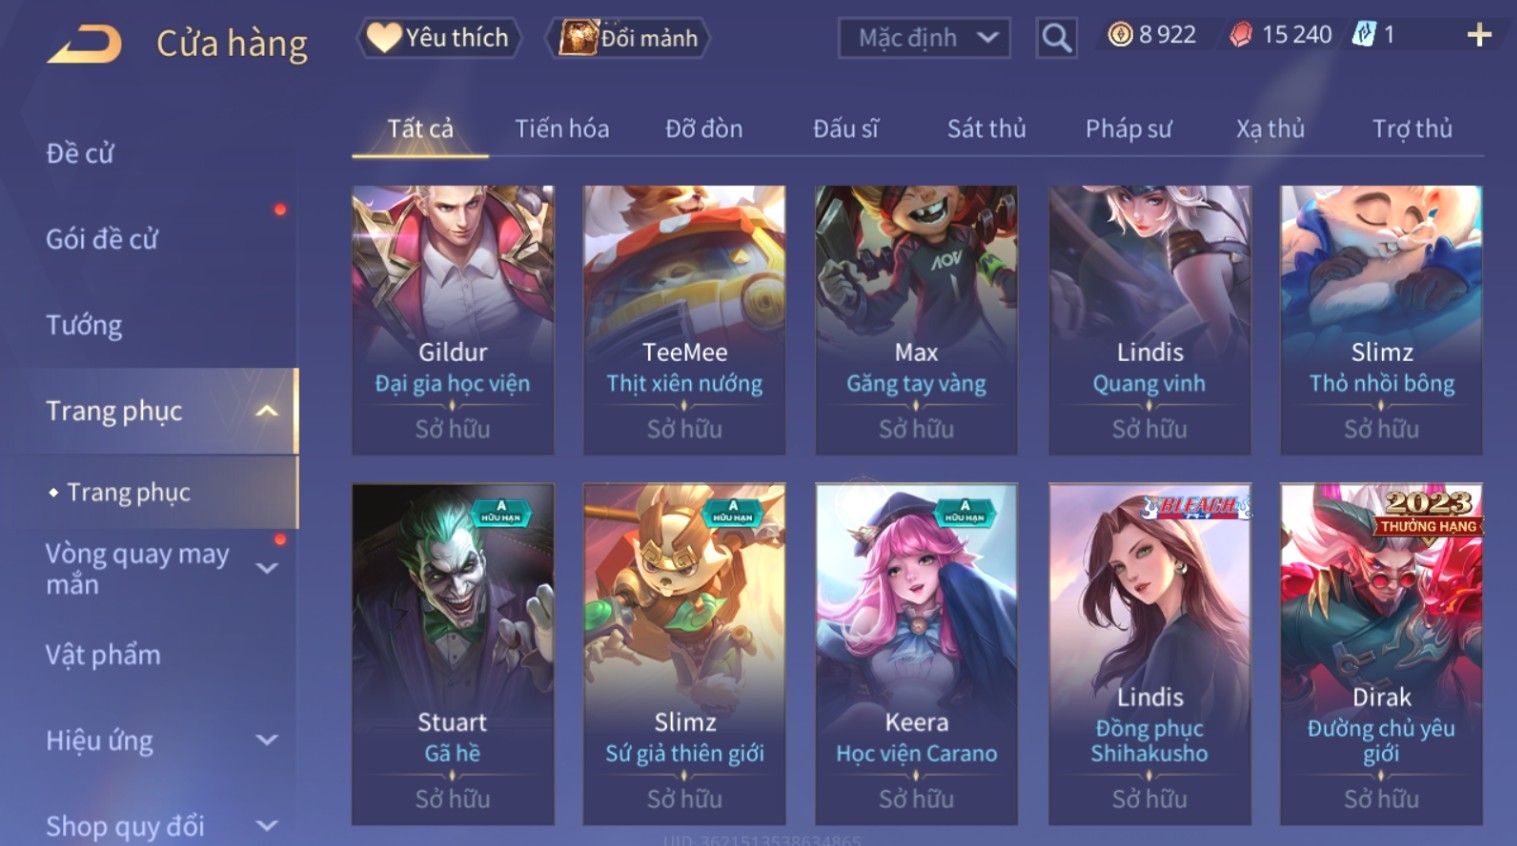This screenshot has height=846, width=1517.
Task: Tap the blue ticket currency icon
Action: point(1364,35)
